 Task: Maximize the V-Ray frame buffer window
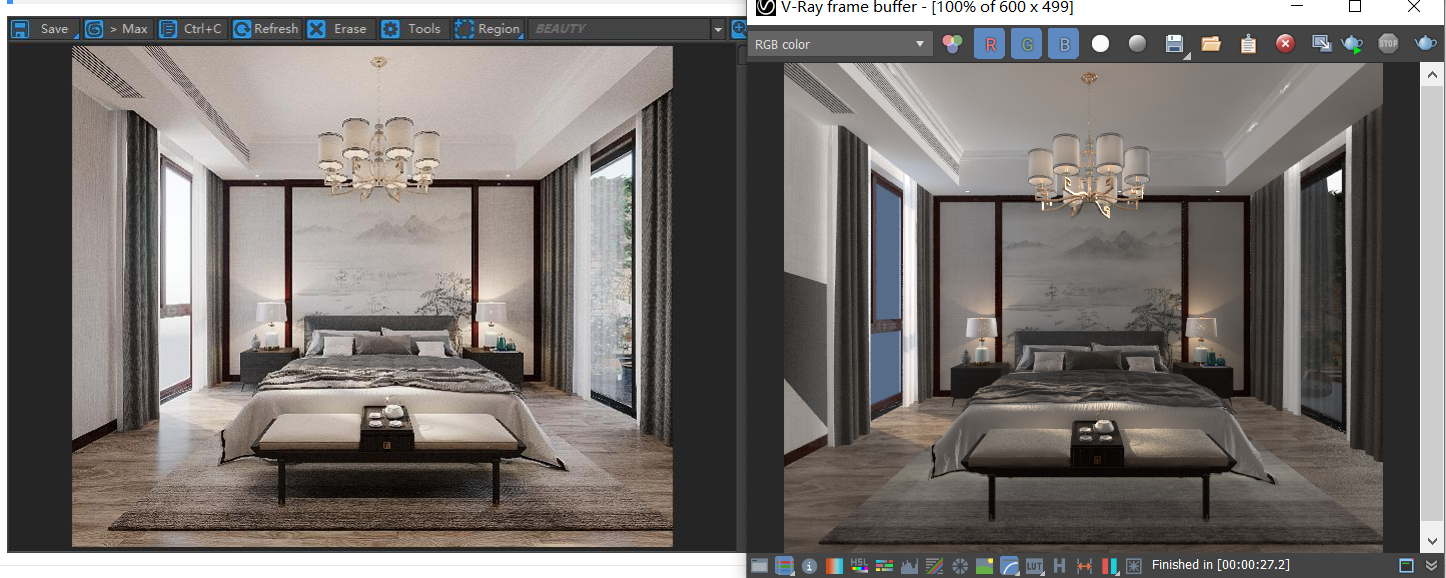click(1355, 7)
